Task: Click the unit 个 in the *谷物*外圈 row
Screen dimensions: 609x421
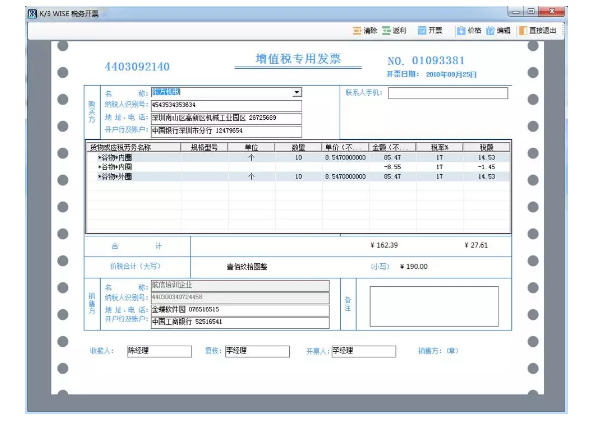Action: pos(251,177)
